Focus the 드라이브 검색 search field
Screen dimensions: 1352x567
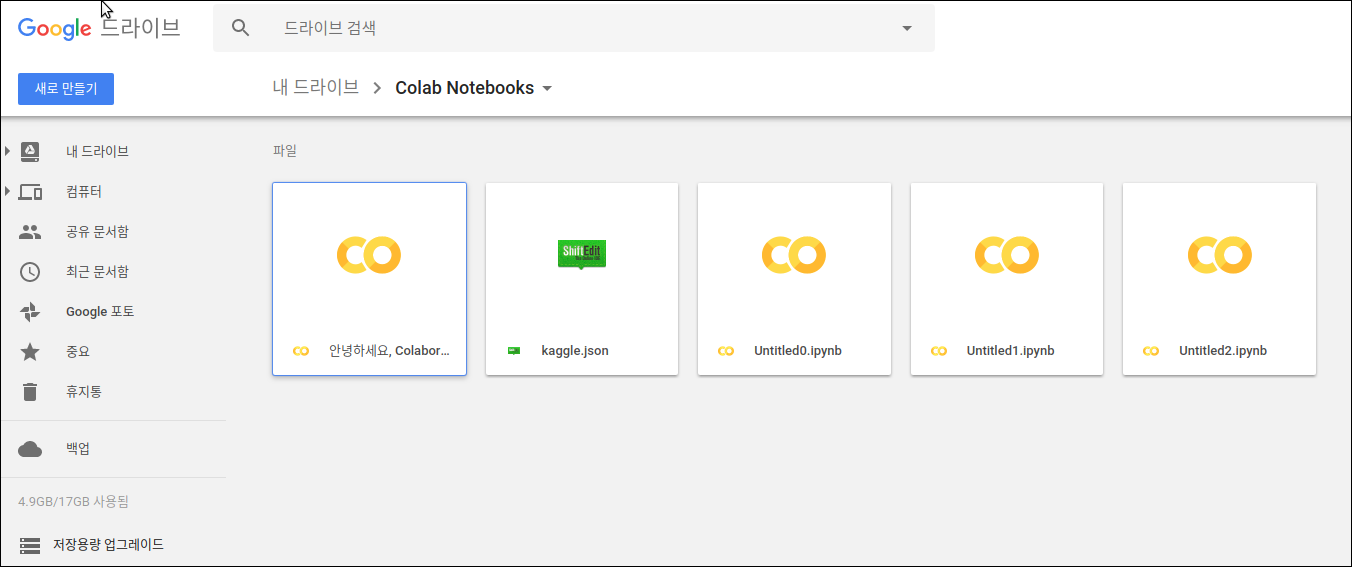574,28
